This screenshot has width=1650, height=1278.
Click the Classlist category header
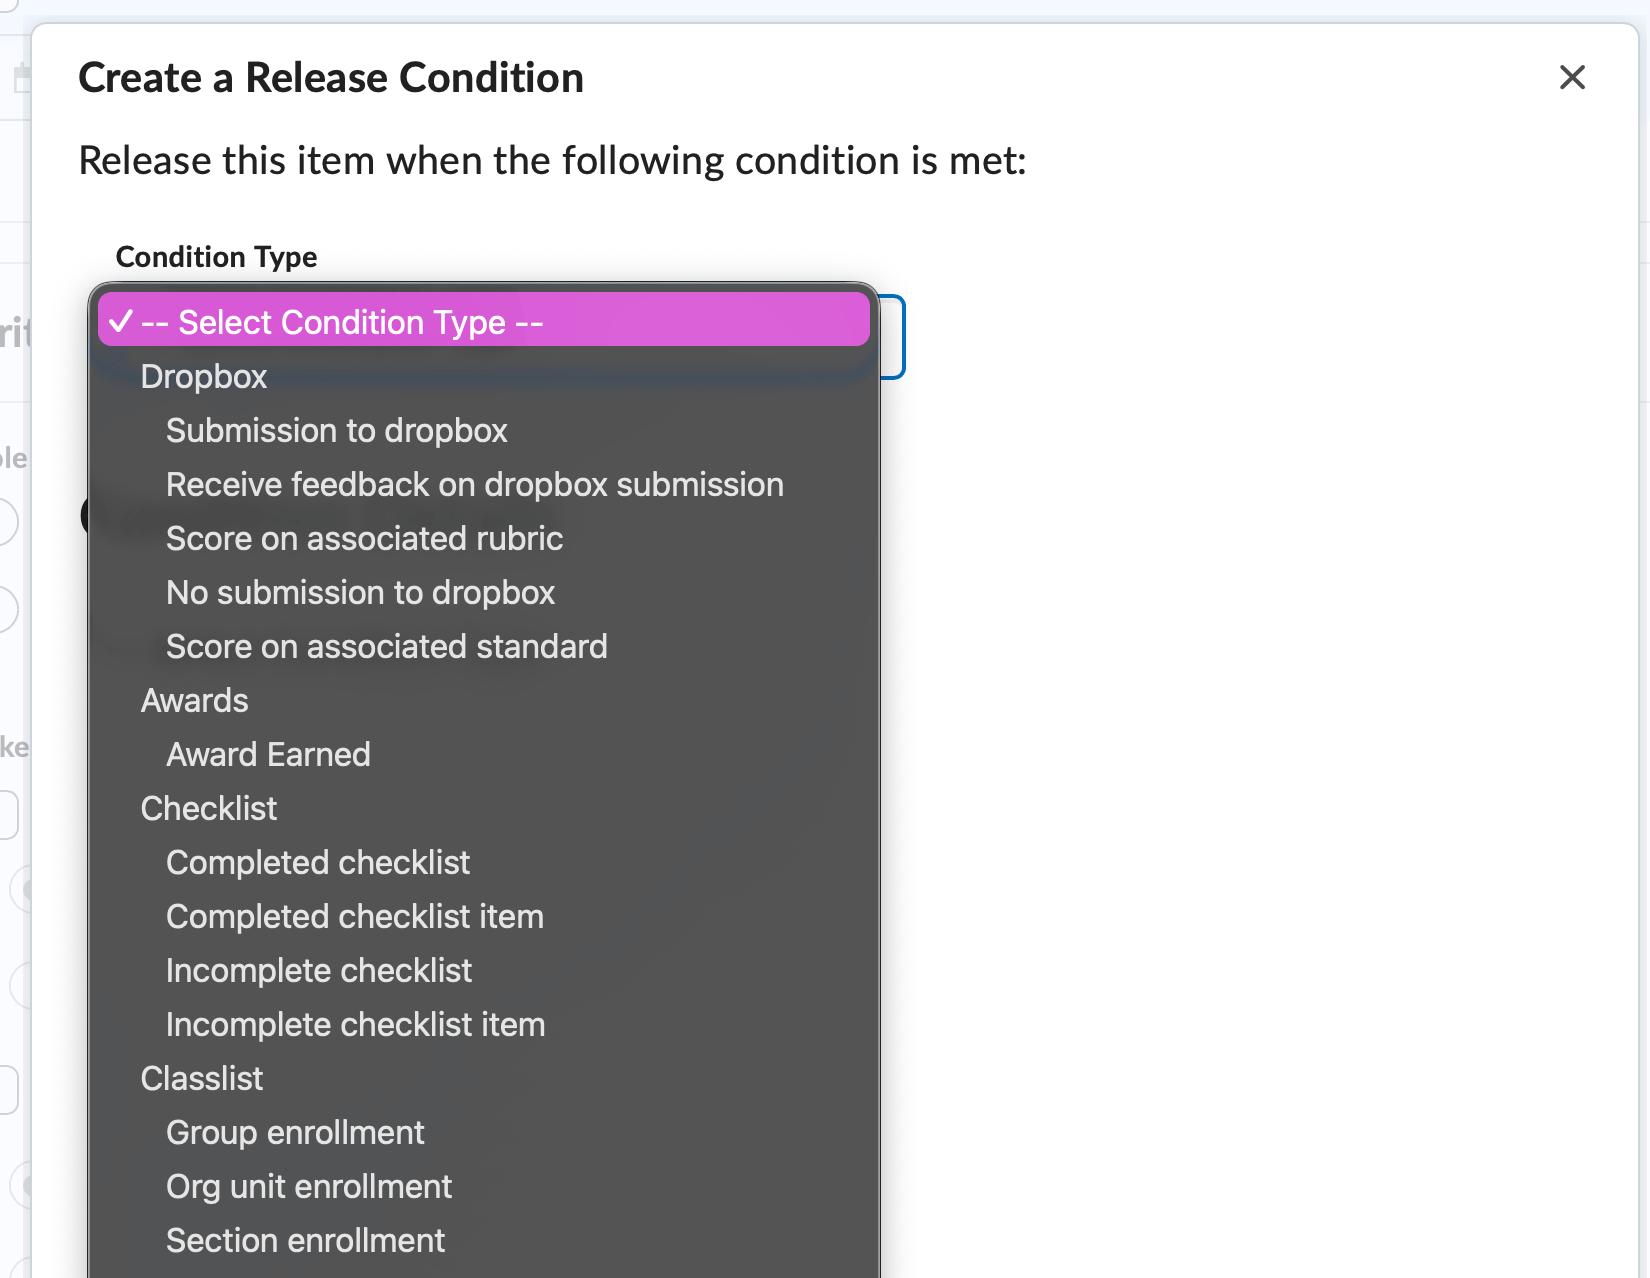click(x=202, y=1078)
